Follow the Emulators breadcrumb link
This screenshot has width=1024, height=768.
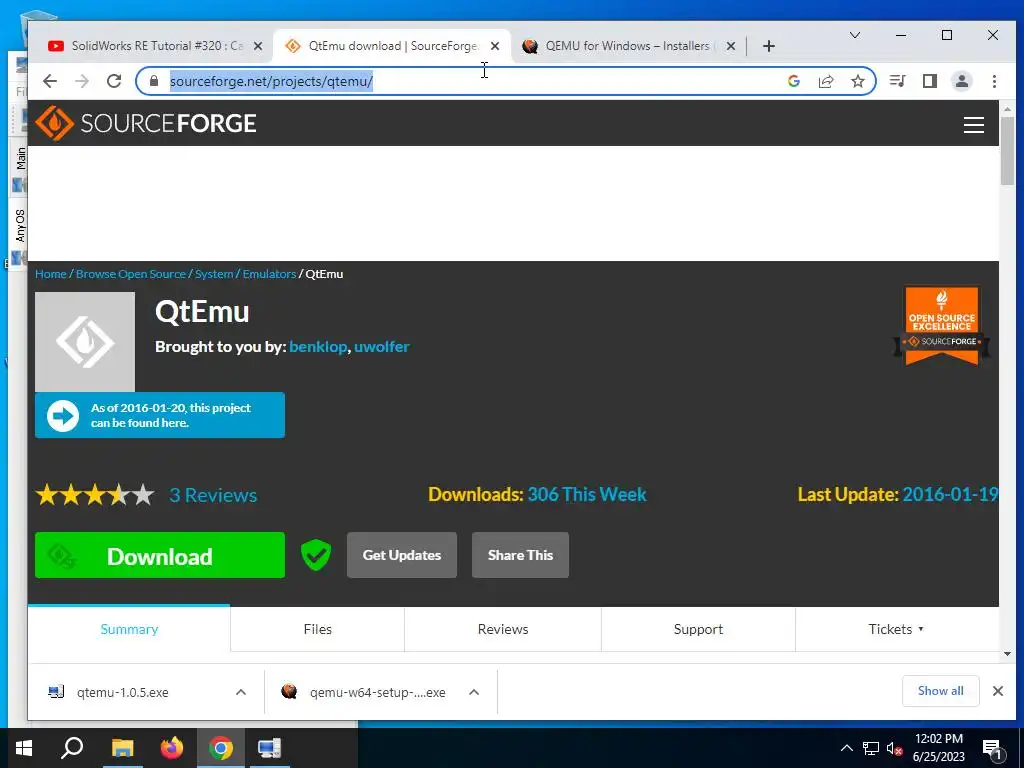[x=269, y=274]
